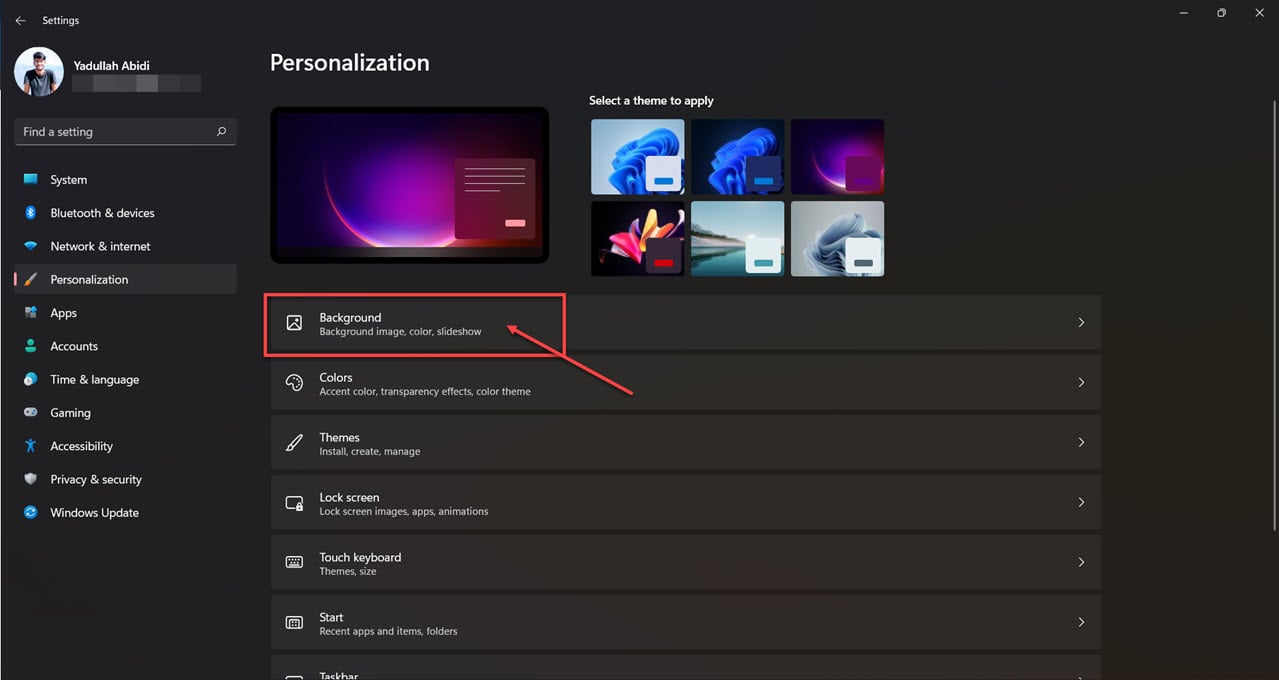1279x680 pixels.
Task: Click the Find a setting search box
Action: pyautogui.click(x=124, y=131)
